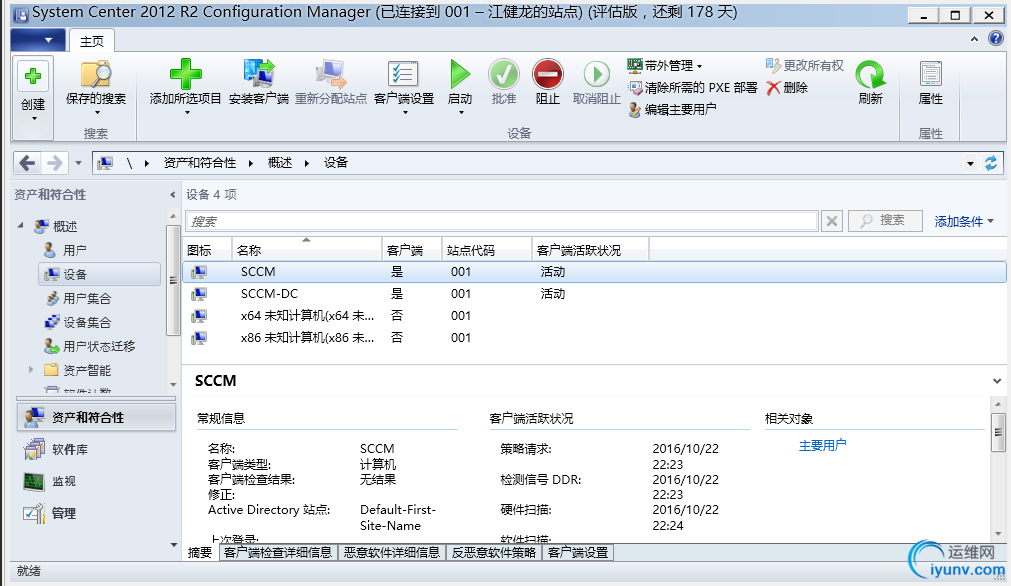The height and width of the screenshot is (586, 1011).
Task: Sort by the 名称 column header
Action: pyautogui.click(x=306, y=249)
